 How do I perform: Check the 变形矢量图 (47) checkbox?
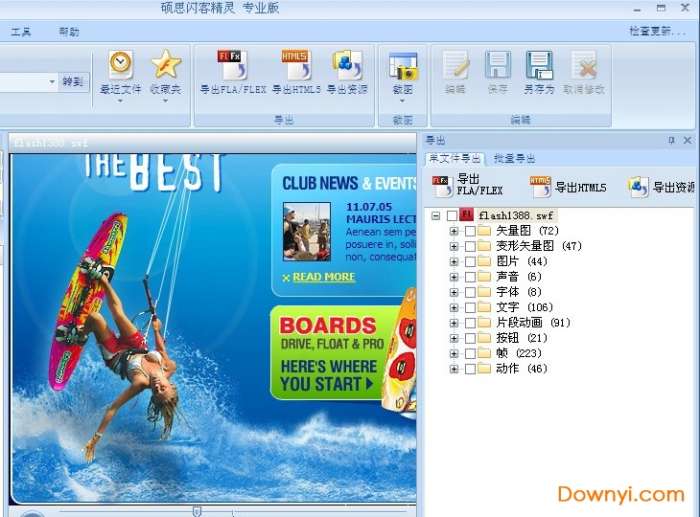click(x=470, y=246)
